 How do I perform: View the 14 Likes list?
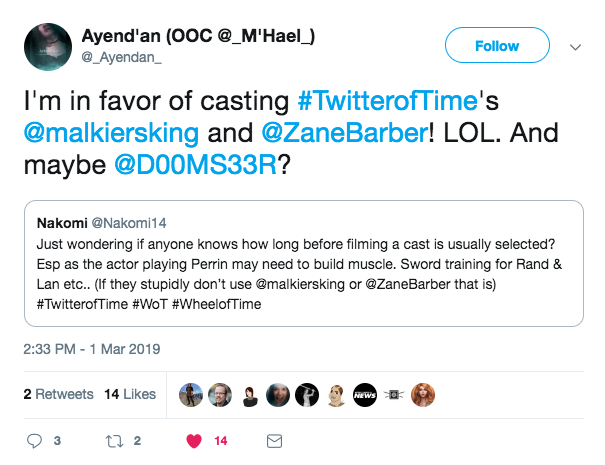tap(130, 394)
